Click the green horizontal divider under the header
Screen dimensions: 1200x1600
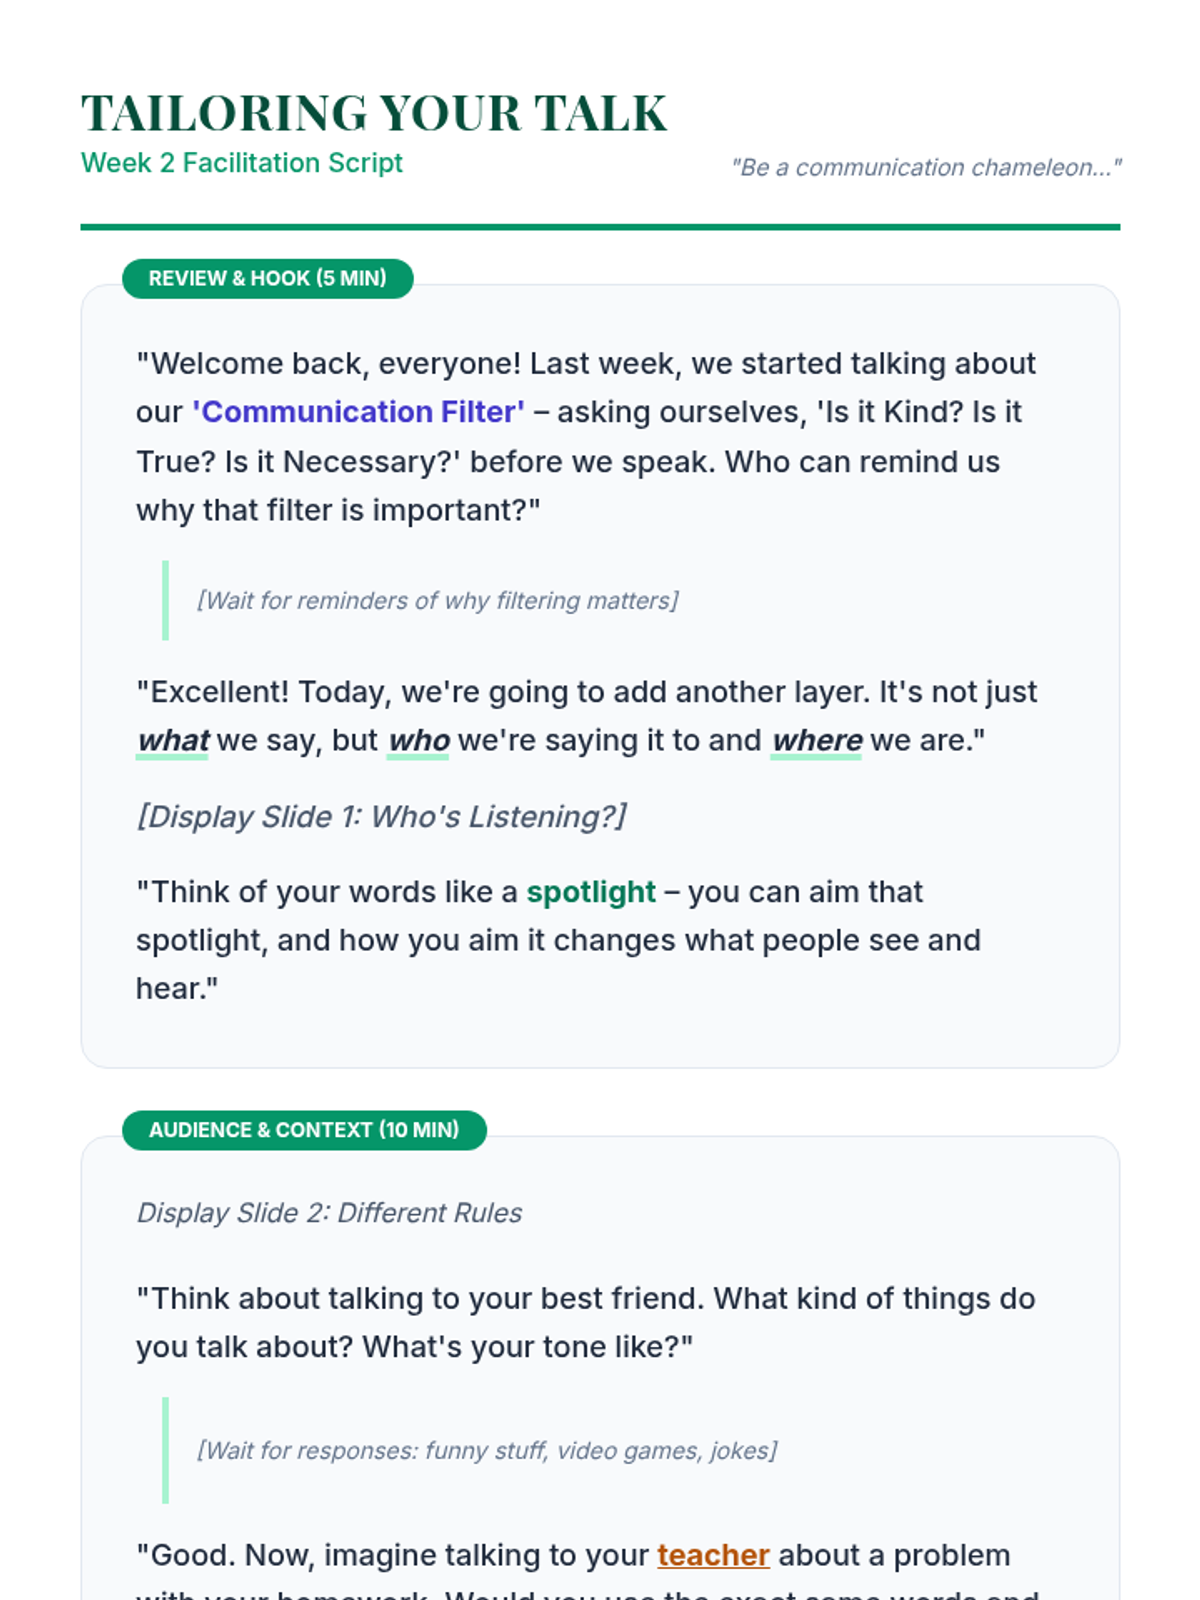tap(600, 227)
